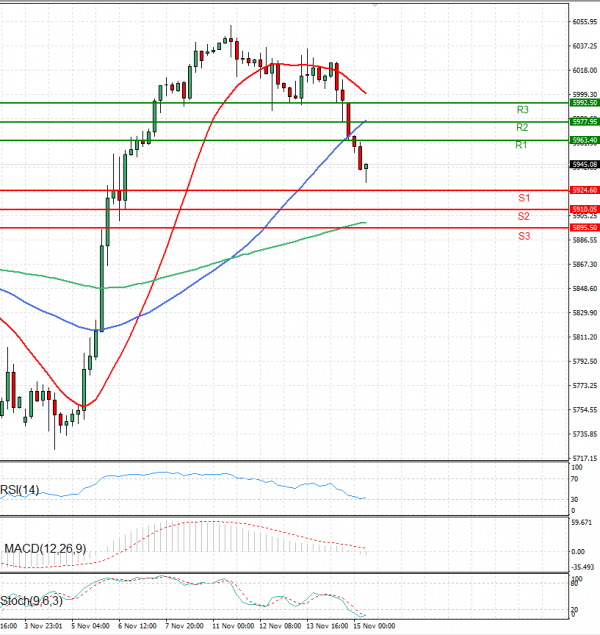The image size is (600, 635).
Task: Click the RSI scale level 70
Action: click(574, 479)
